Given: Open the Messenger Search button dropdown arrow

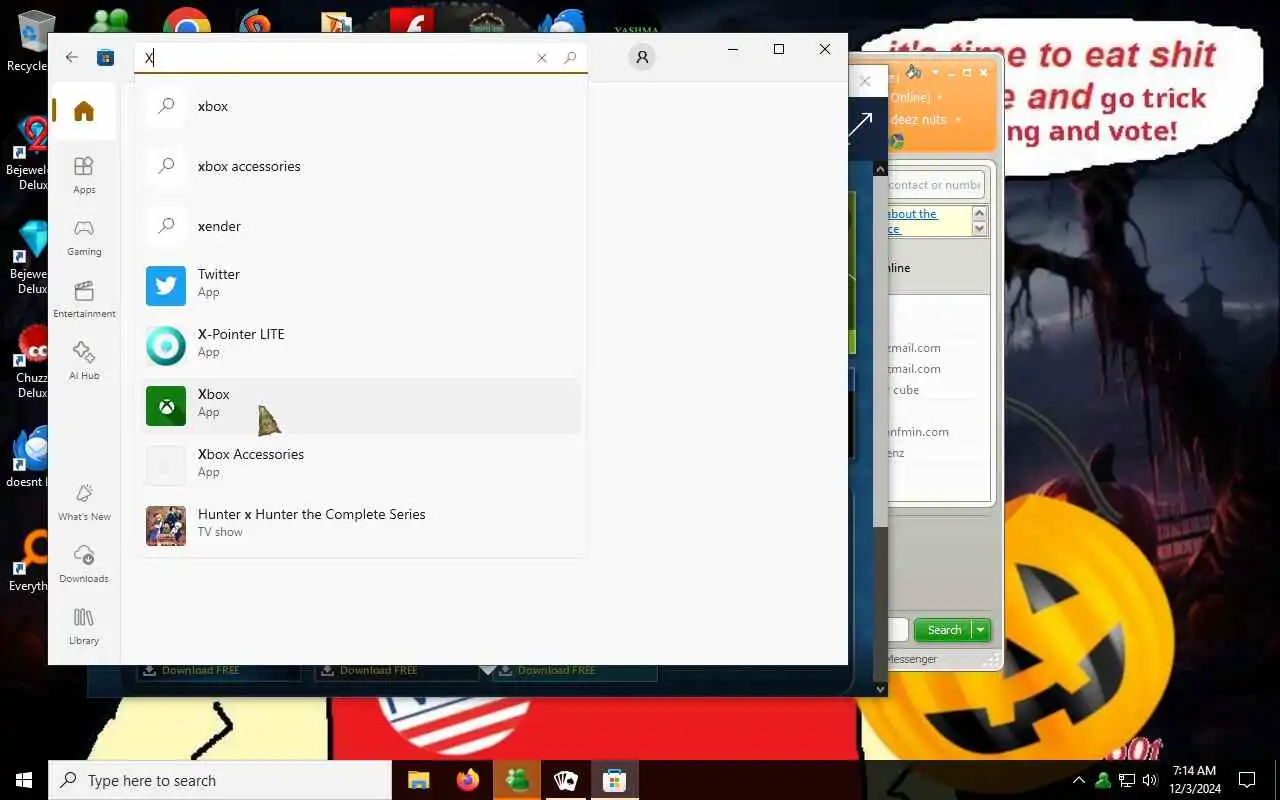Looking at the screenshot, I should tap(981, 630).
